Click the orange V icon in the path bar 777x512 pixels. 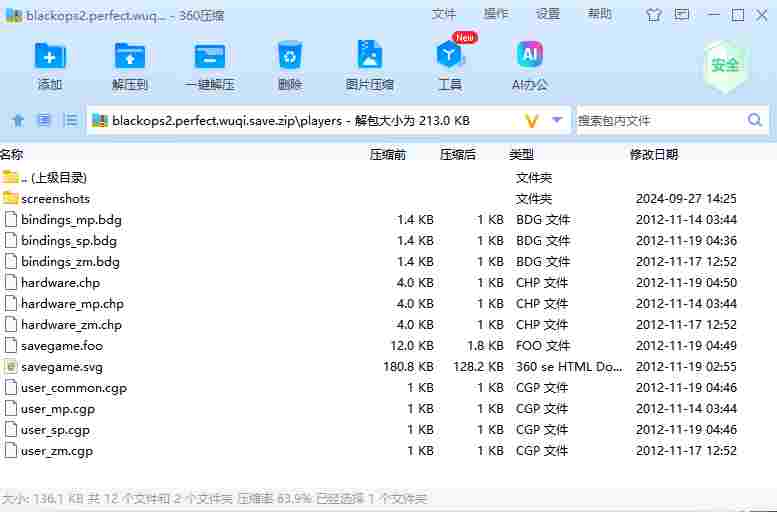[531, 120]
